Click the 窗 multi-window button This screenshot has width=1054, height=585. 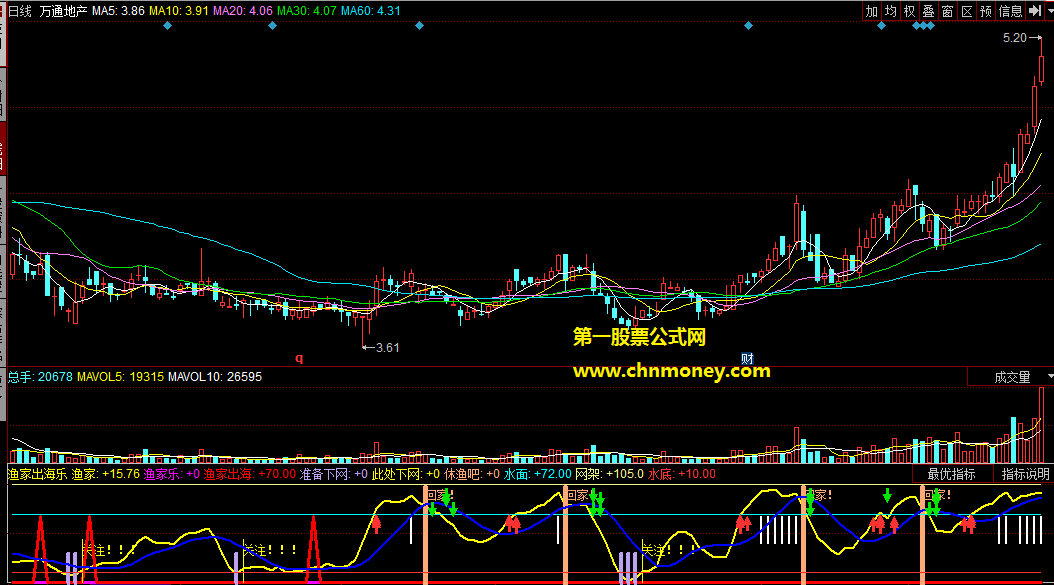coord(947,11)
